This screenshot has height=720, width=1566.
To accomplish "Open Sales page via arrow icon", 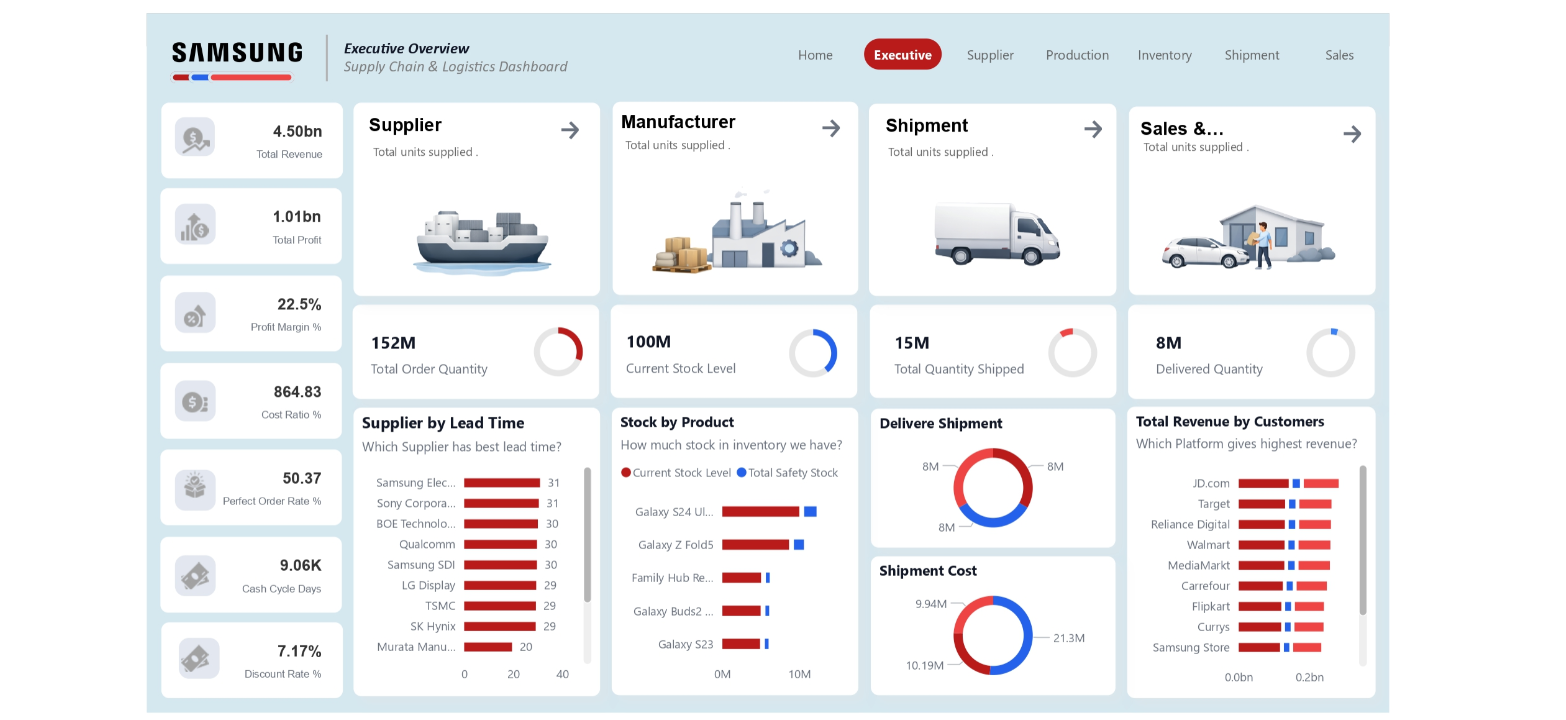I will (x=1352, y=133).
